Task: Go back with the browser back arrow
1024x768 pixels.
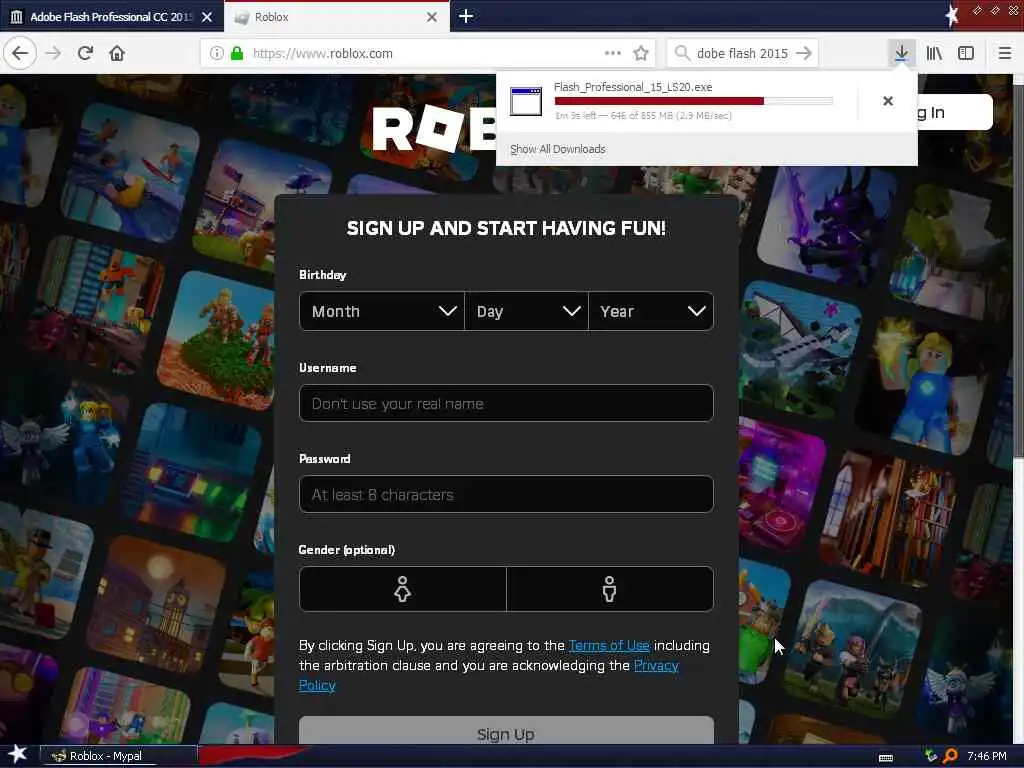Action: [20, 54]
